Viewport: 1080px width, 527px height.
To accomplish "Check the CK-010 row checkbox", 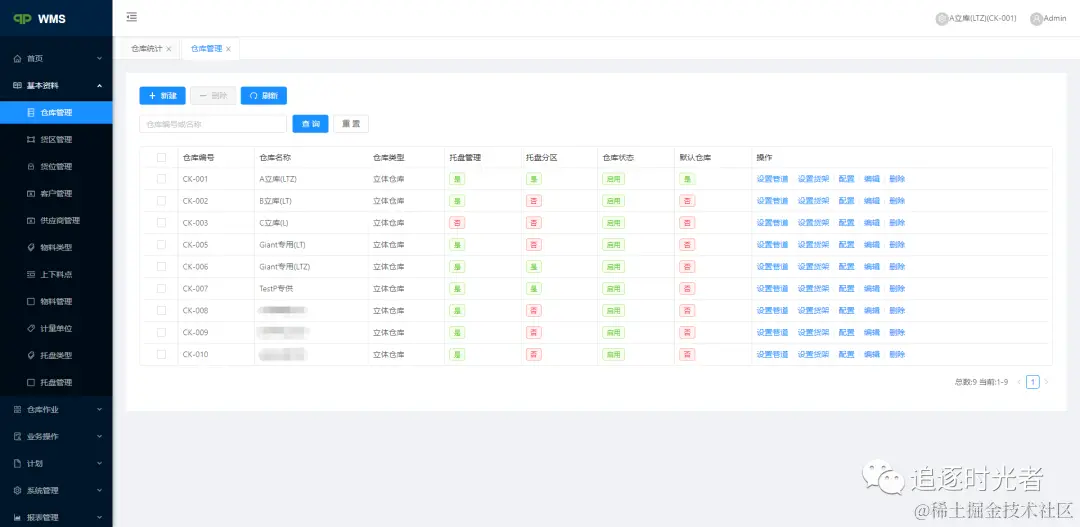I will [x=161, y=354].
